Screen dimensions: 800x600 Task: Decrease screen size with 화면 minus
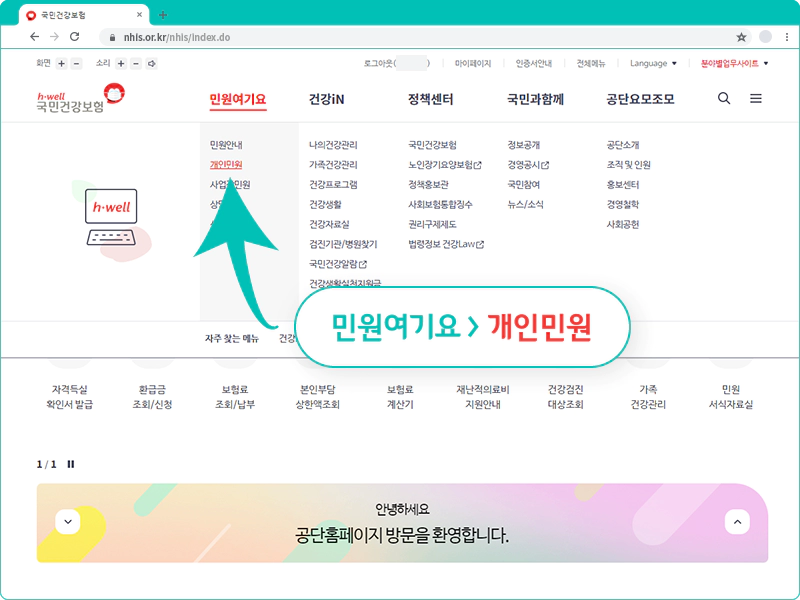point(77,64)
